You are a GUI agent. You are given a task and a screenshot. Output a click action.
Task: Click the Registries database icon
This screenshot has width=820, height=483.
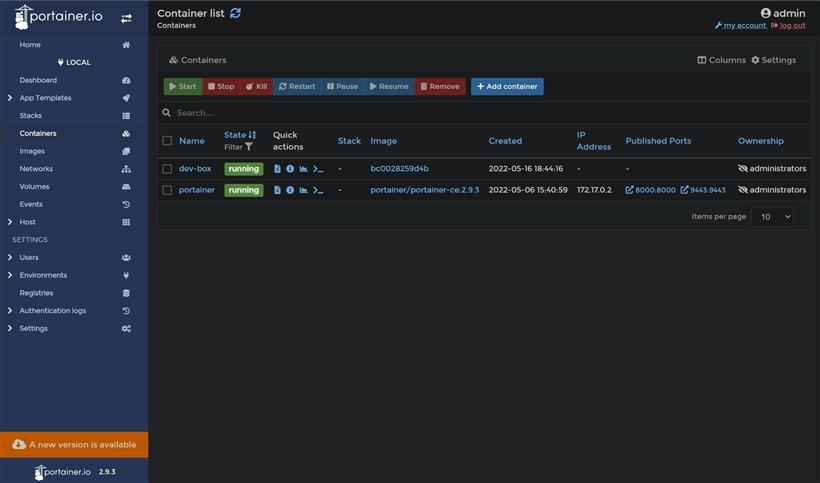[126, 293]
